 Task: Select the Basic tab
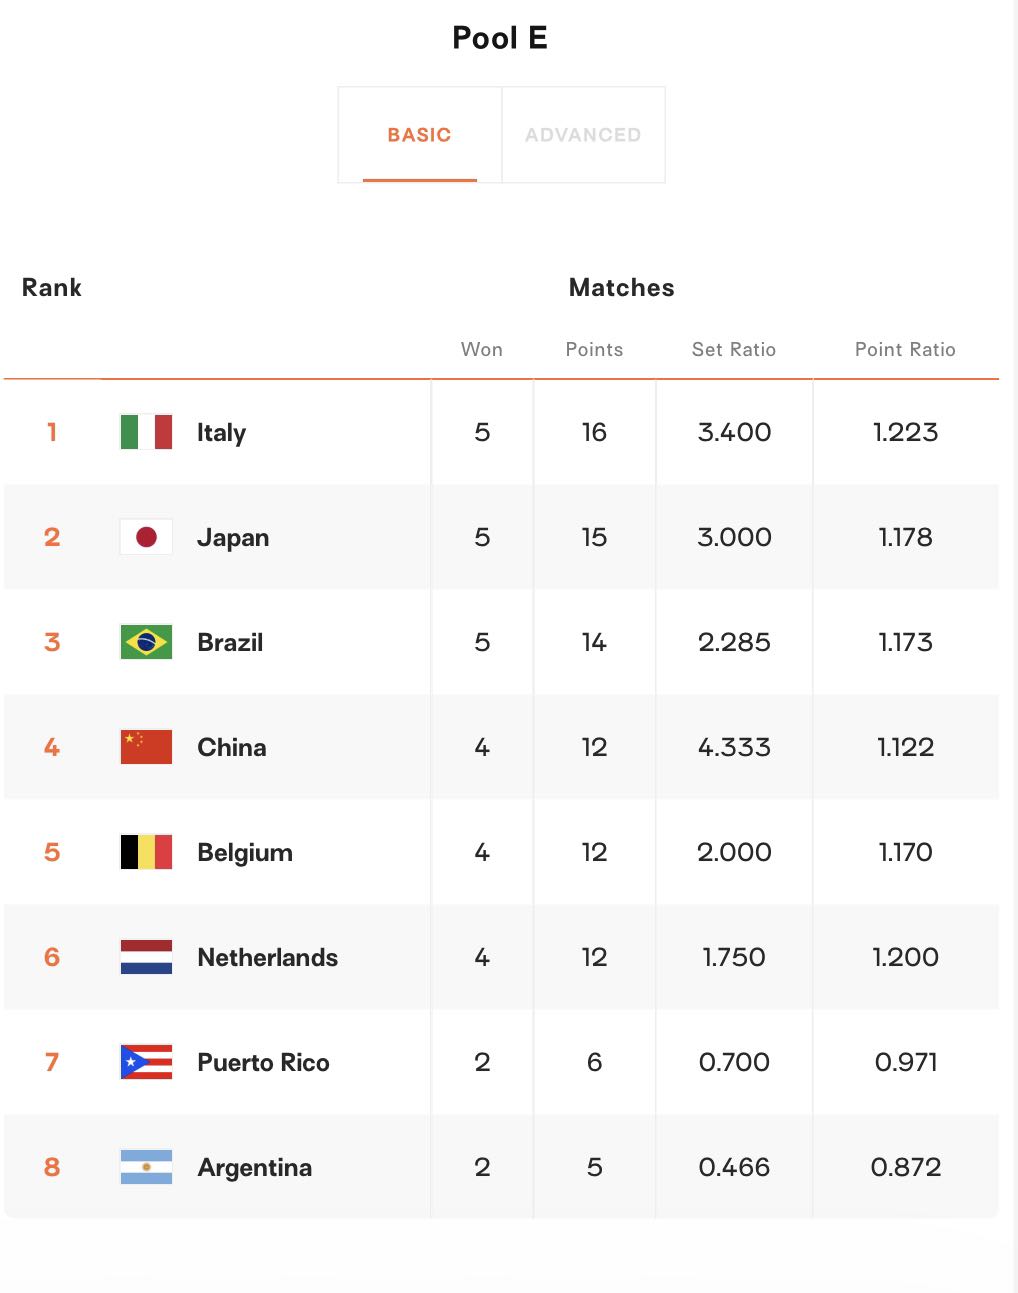point(420,135)
